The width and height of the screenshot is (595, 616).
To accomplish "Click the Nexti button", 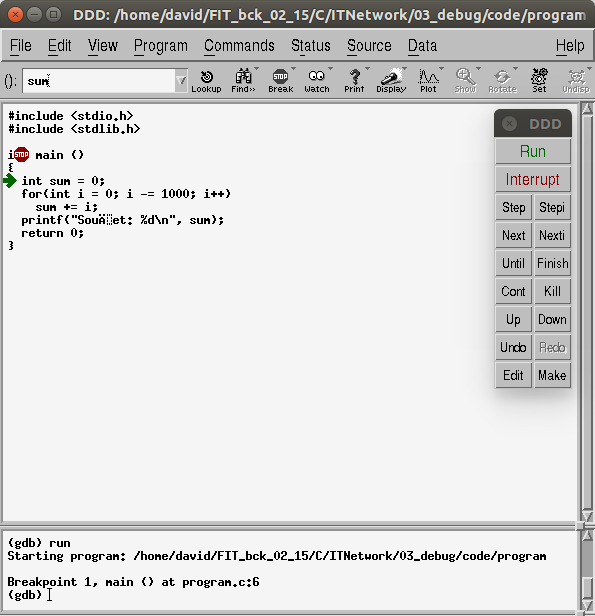I will point(552,235).
